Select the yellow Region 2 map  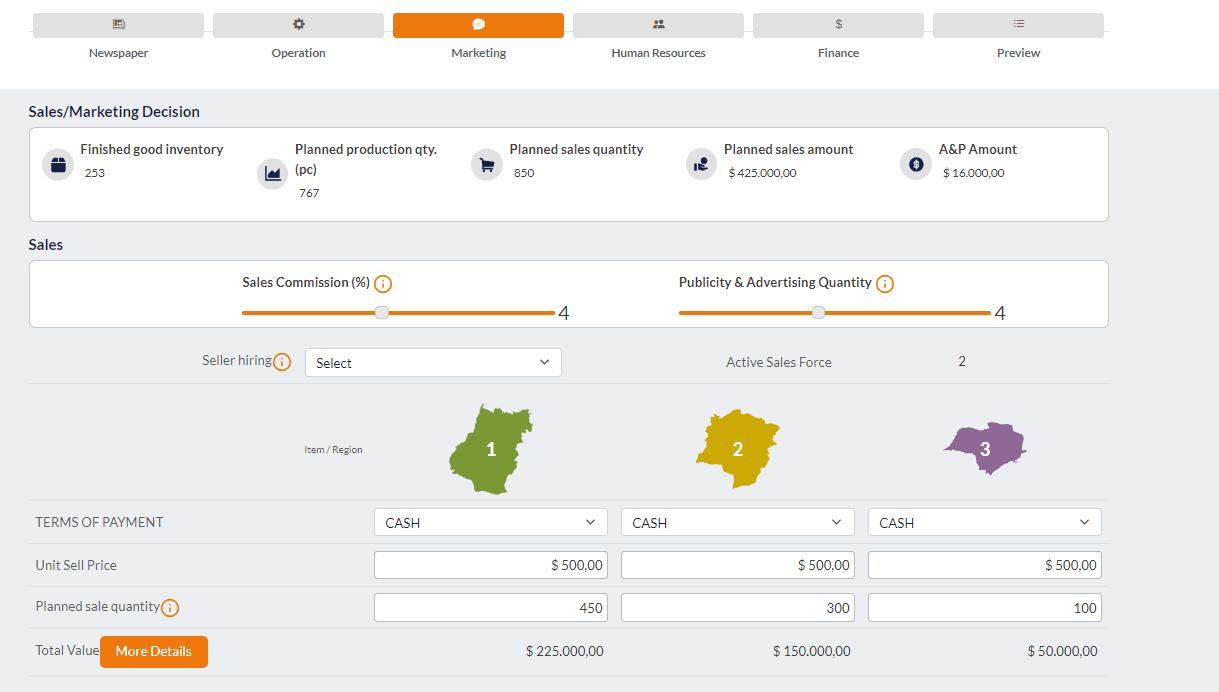pos(737,449)
